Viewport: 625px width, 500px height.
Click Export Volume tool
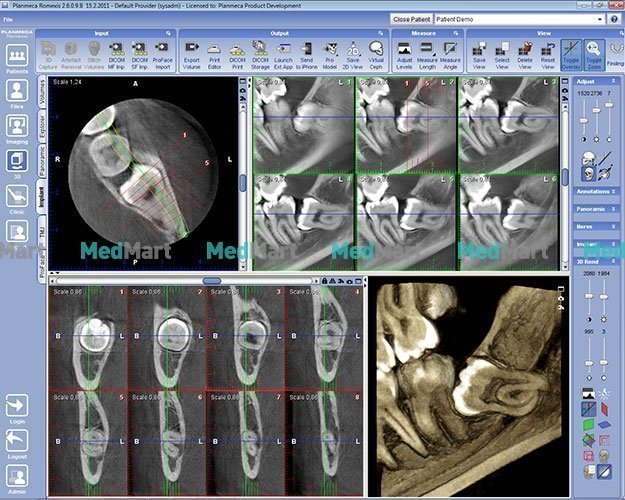click(x=192, y=55)
